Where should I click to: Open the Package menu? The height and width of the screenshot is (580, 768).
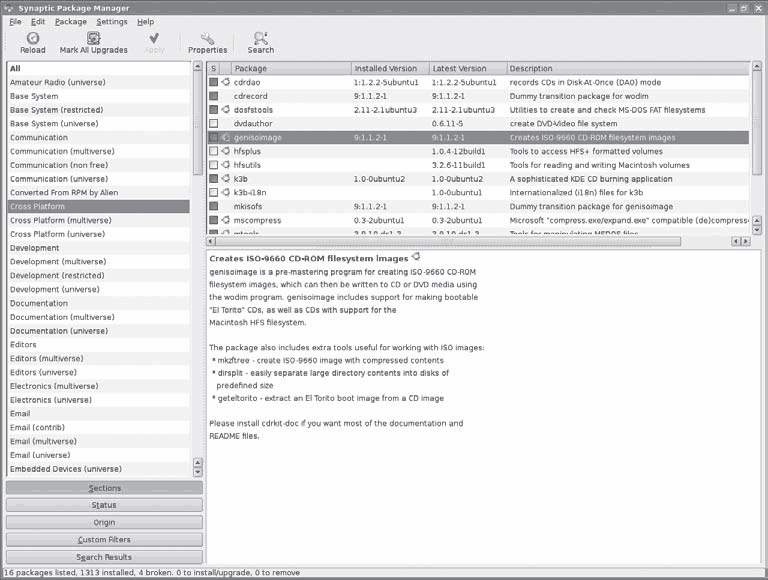[70, 21]
